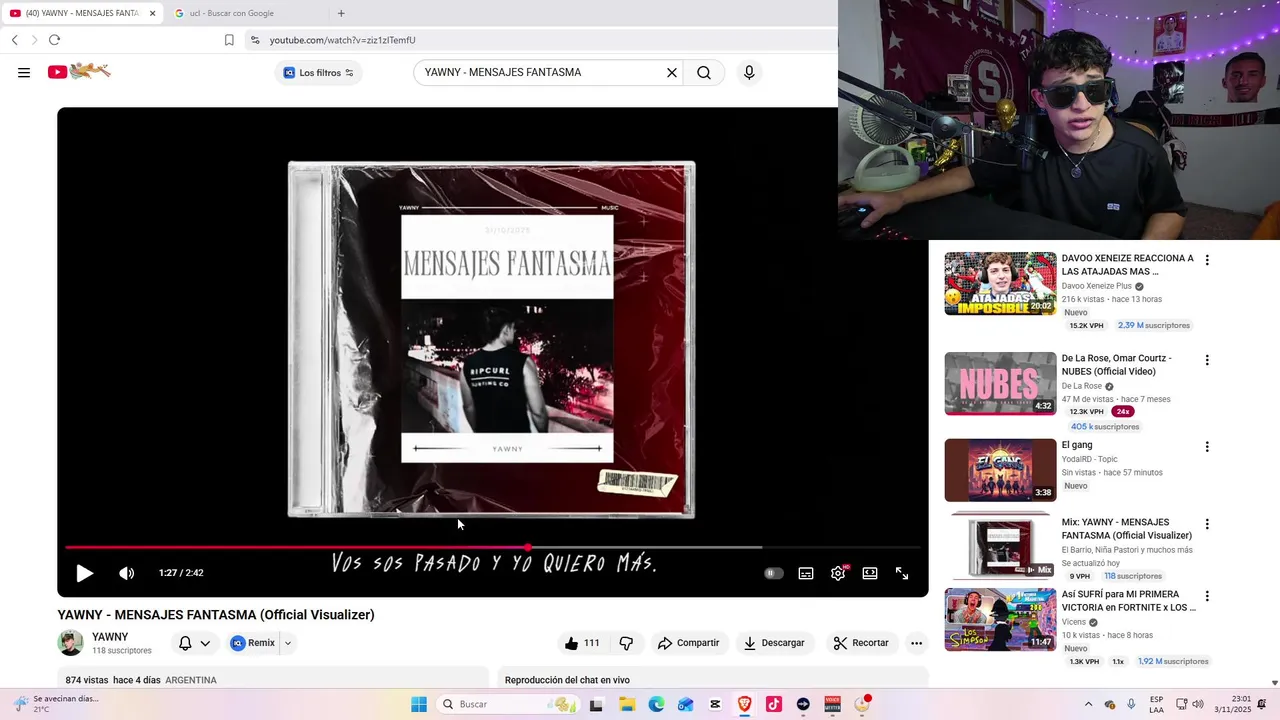
Task: Go back in browser history
Action: click(x=14, y=40)
